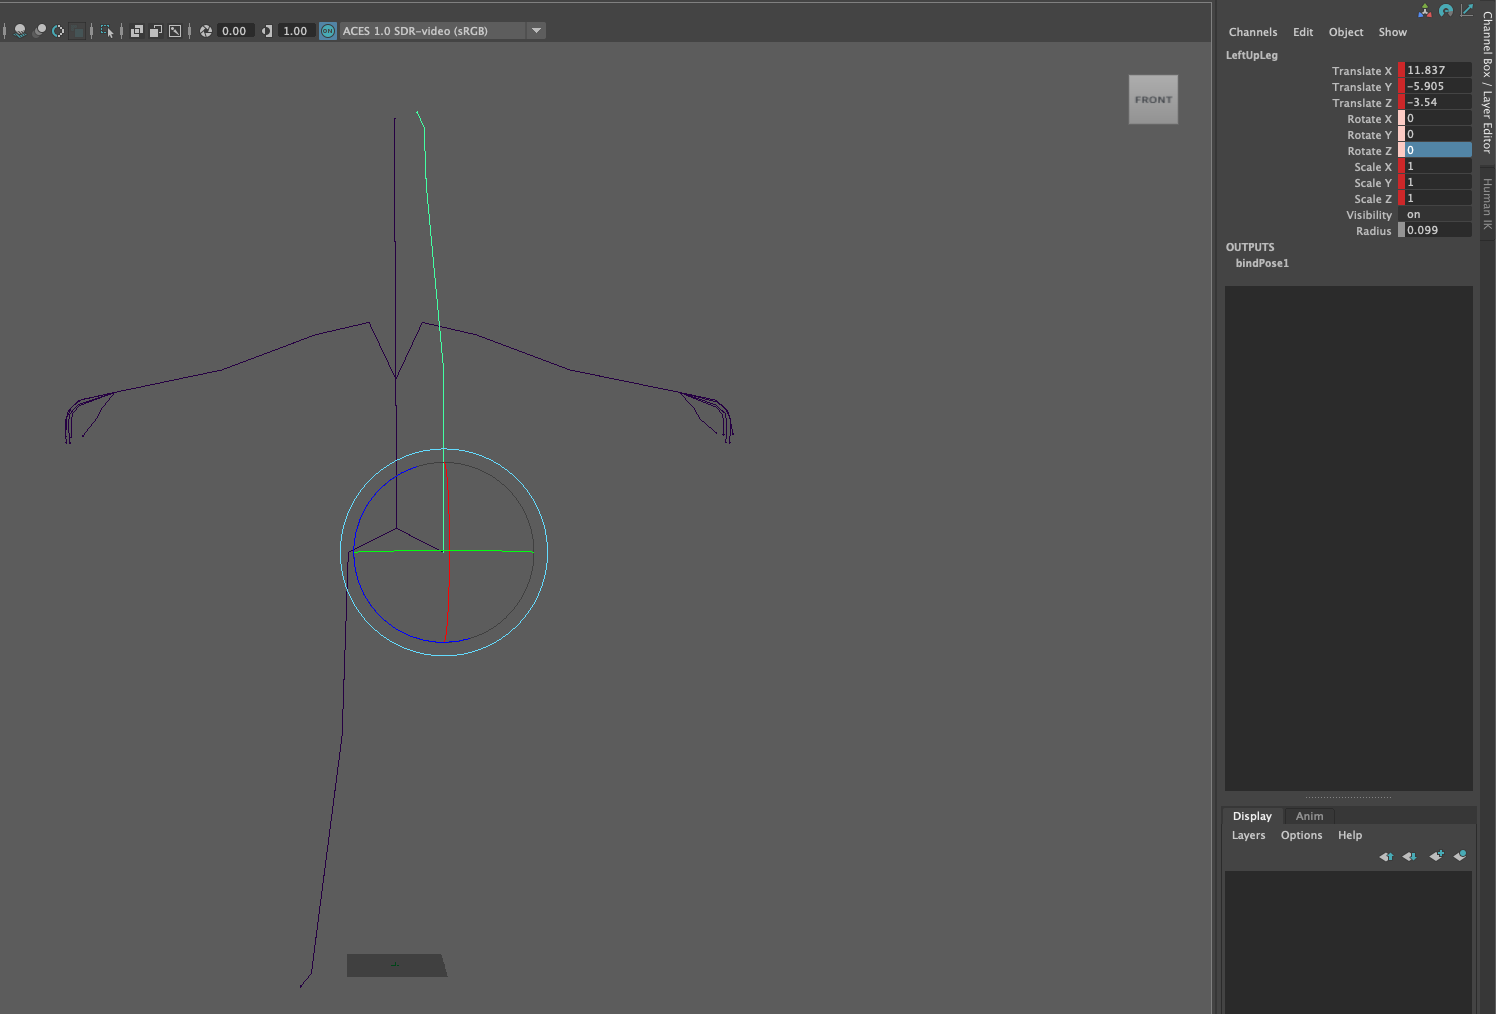This screenshot has width=1496, height=1014.
Task: Open the ACES 1.0 SDR-video color dropdown
Action: tap(536, 31)
